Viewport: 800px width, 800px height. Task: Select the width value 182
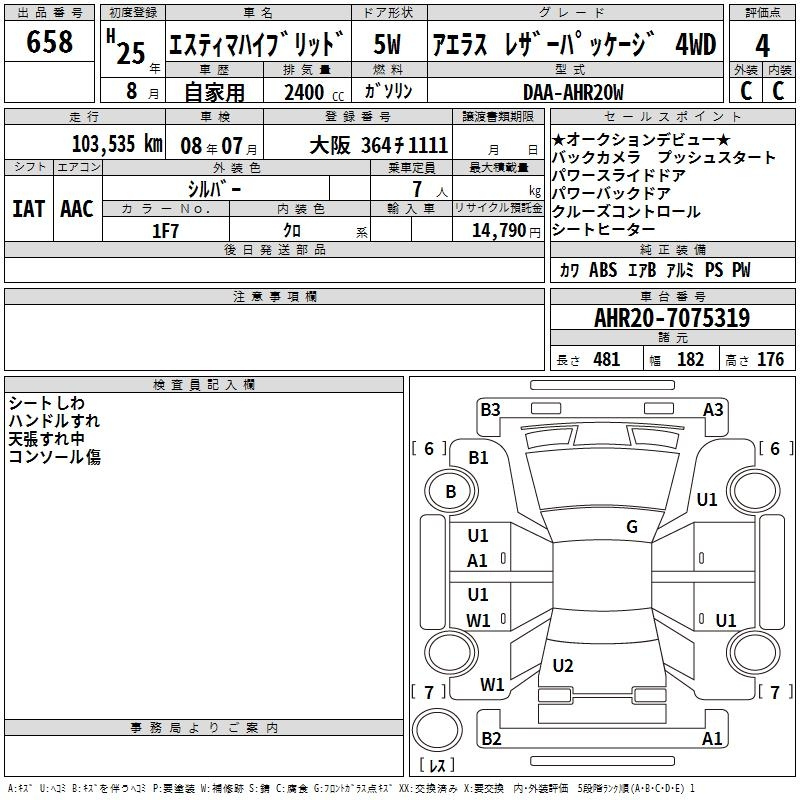[x=690, y=359]
